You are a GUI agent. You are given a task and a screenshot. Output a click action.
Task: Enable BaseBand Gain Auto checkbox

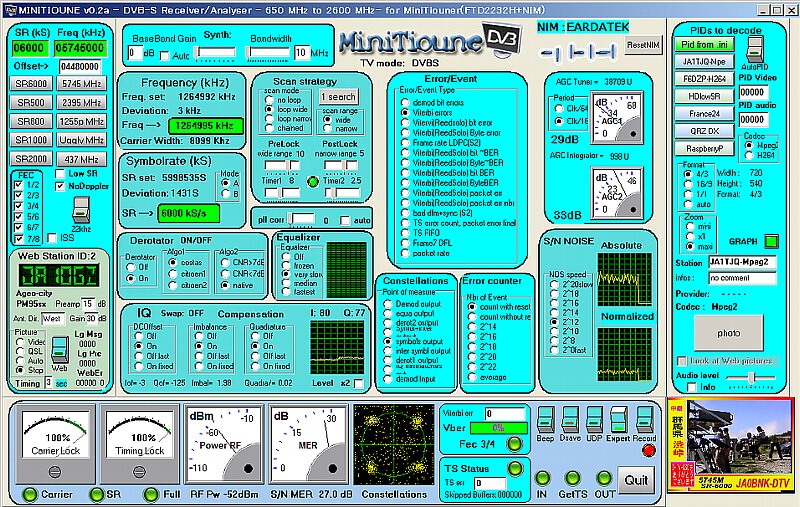[x=165, y=56]
